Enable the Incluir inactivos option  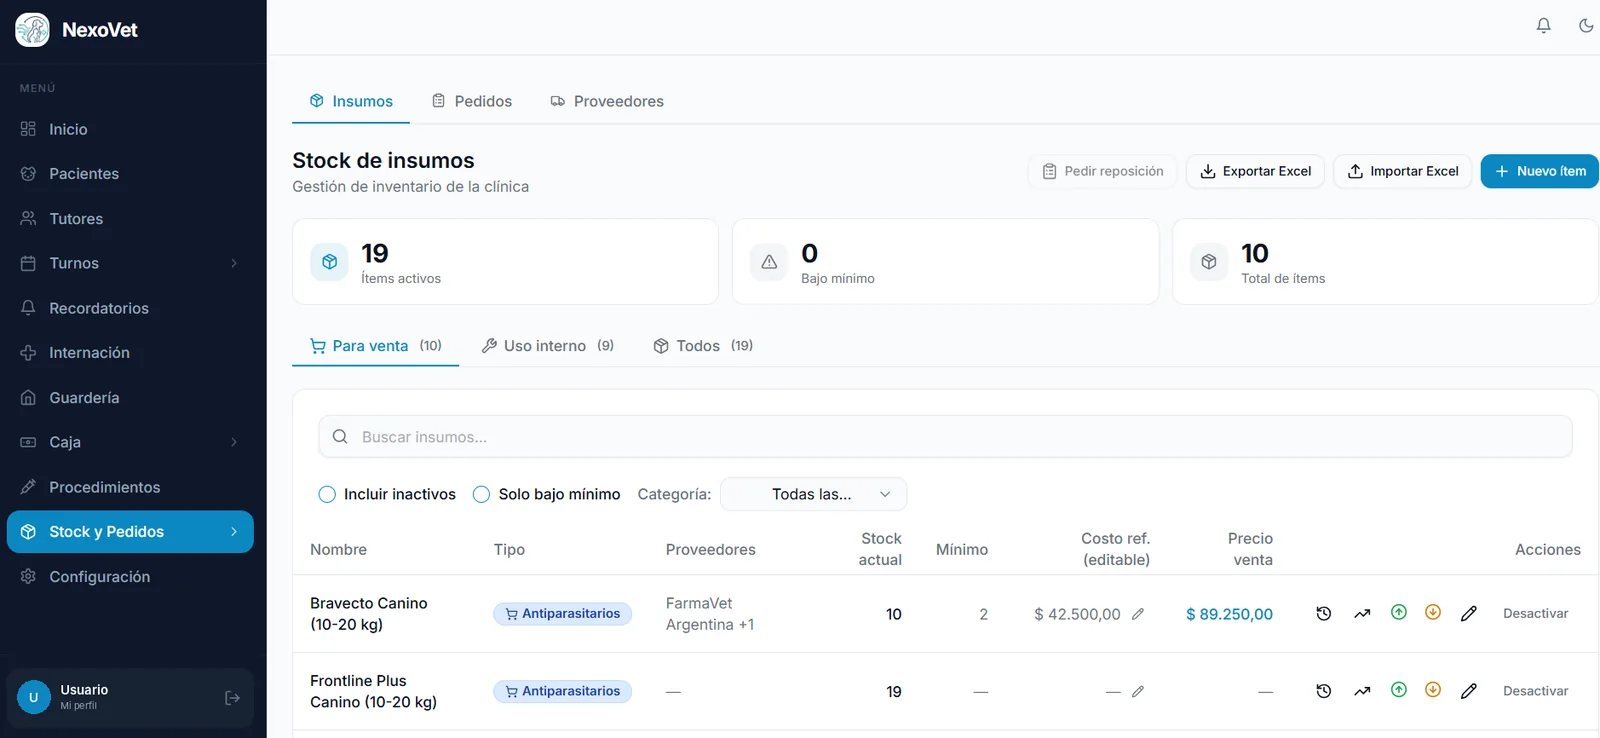click(327, 494)
